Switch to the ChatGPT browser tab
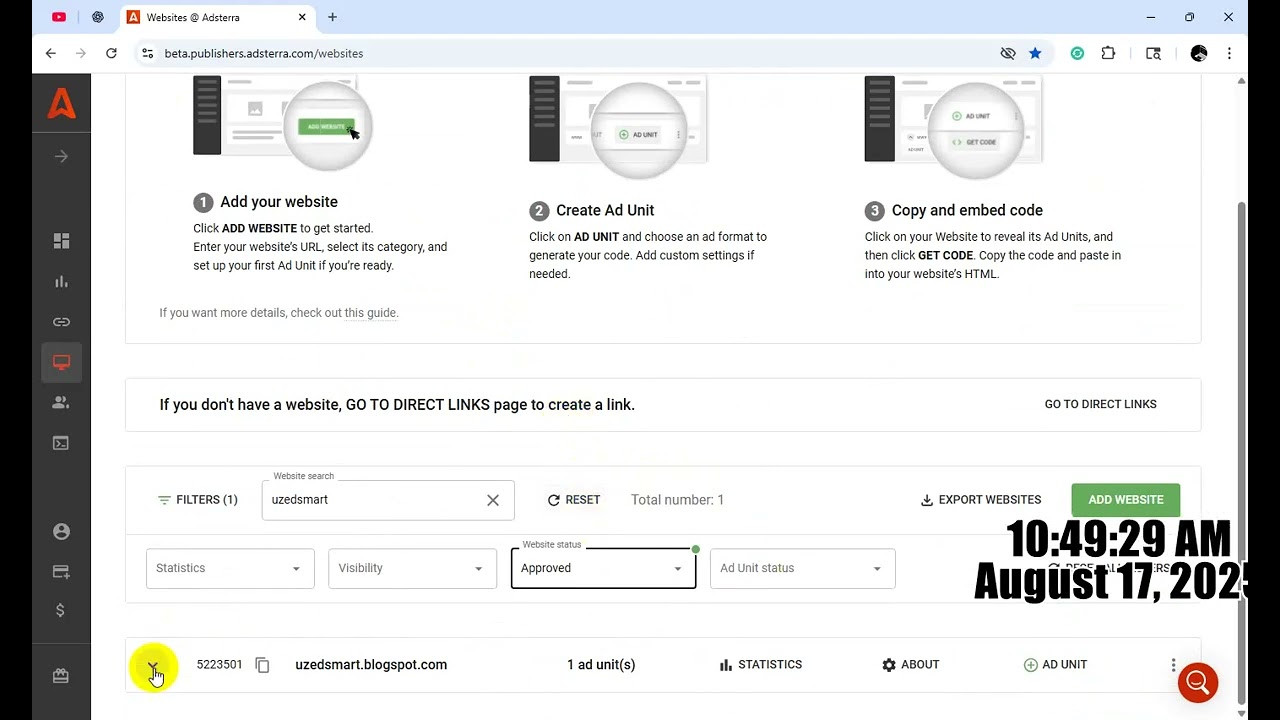The height and width of the screenshot is (720, 1280). click(x=97, y=17)
